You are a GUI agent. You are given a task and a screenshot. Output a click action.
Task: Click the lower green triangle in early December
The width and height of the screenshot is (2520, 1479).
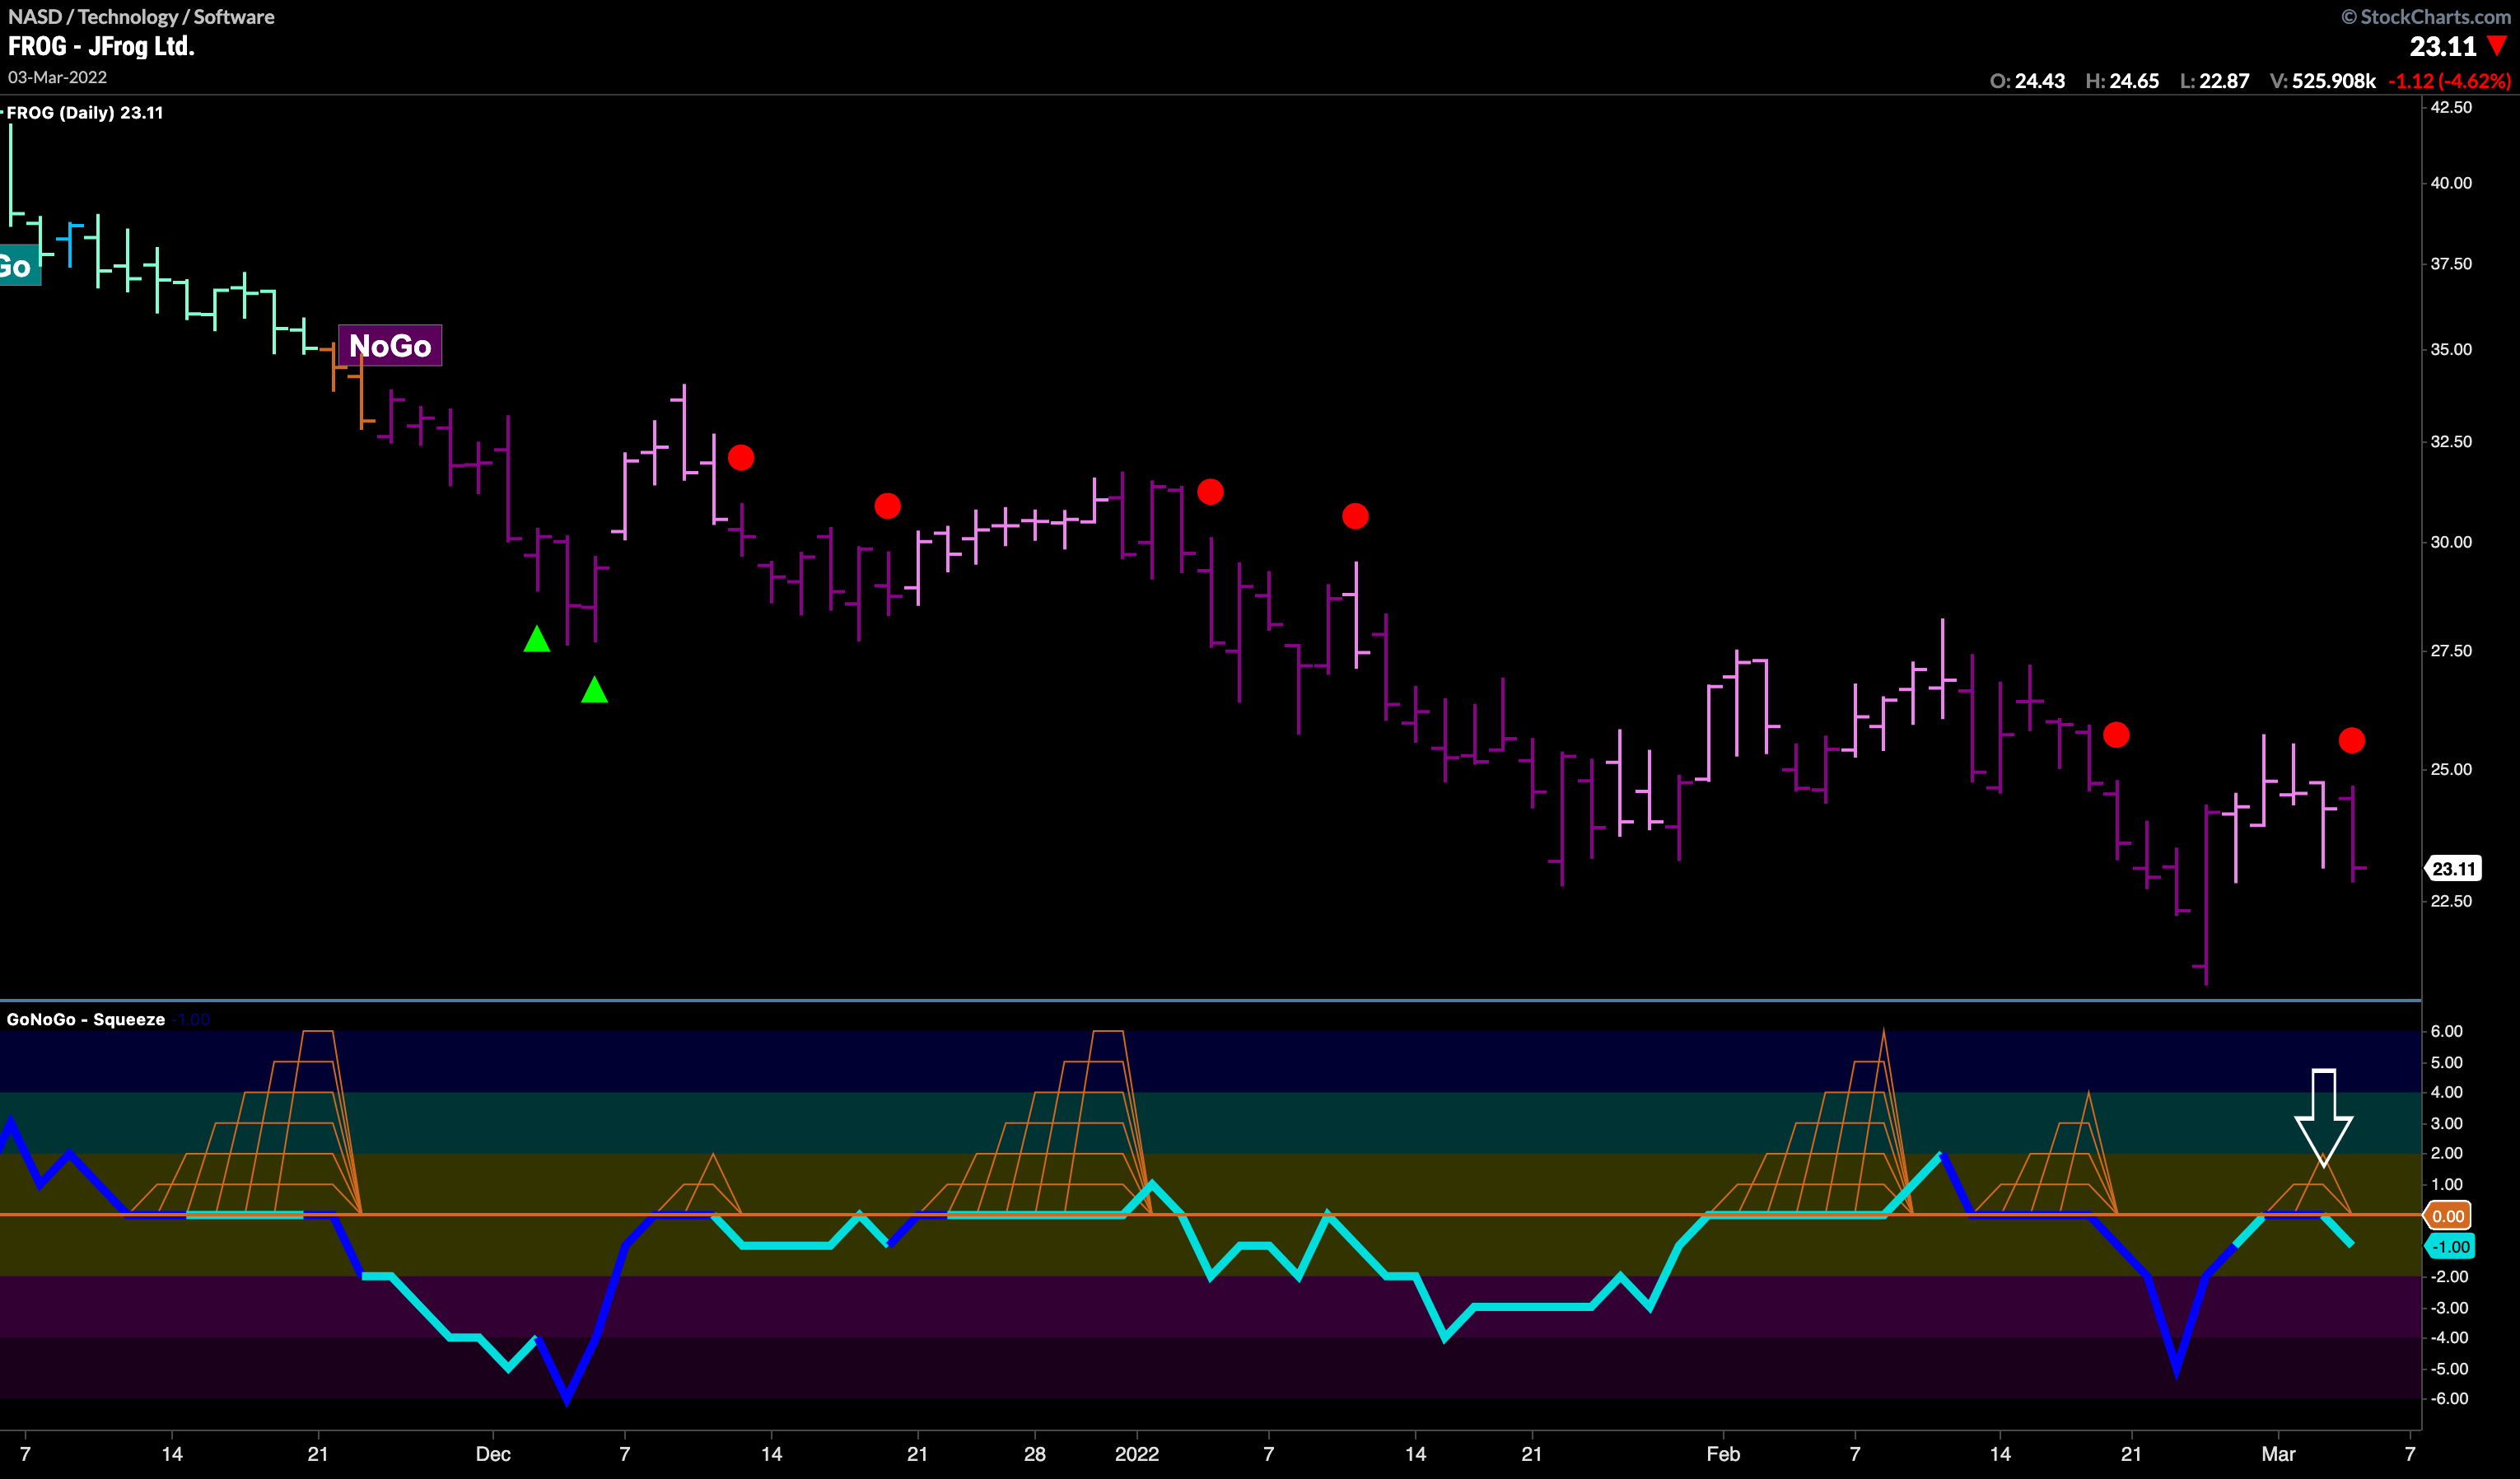click(595, 690)
